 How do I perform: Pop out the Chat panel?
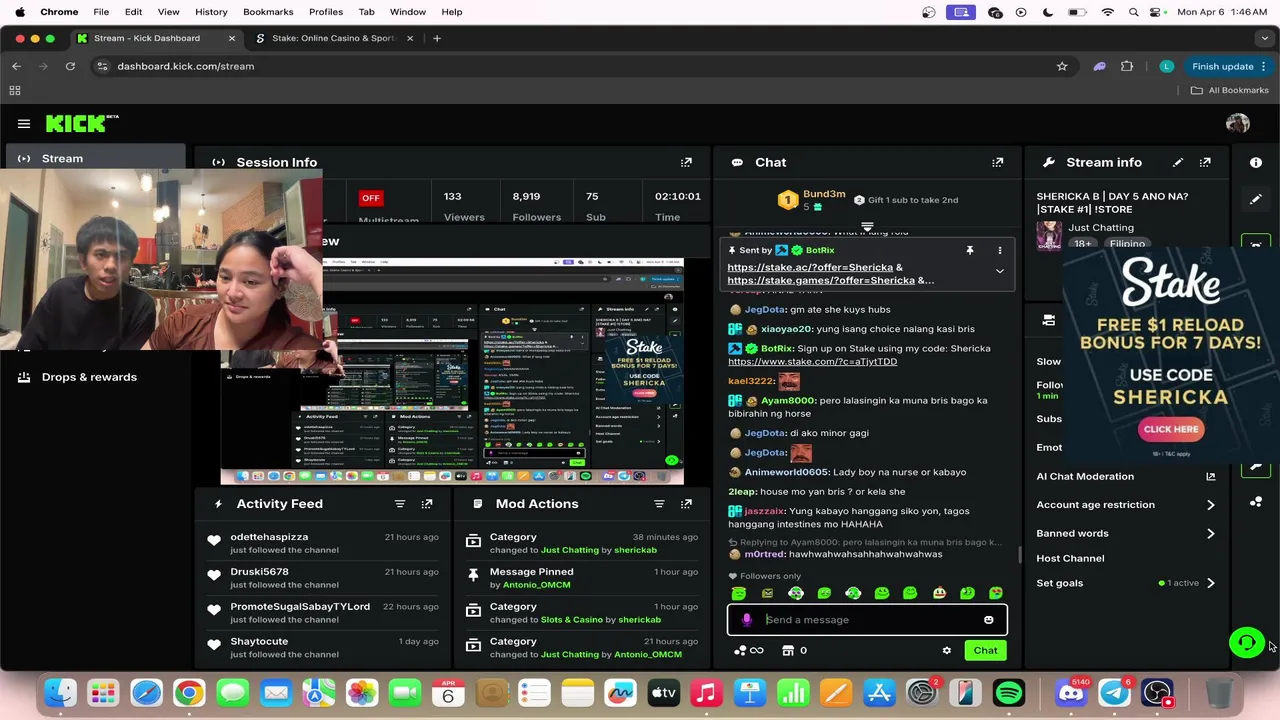[x=998, y=162]
